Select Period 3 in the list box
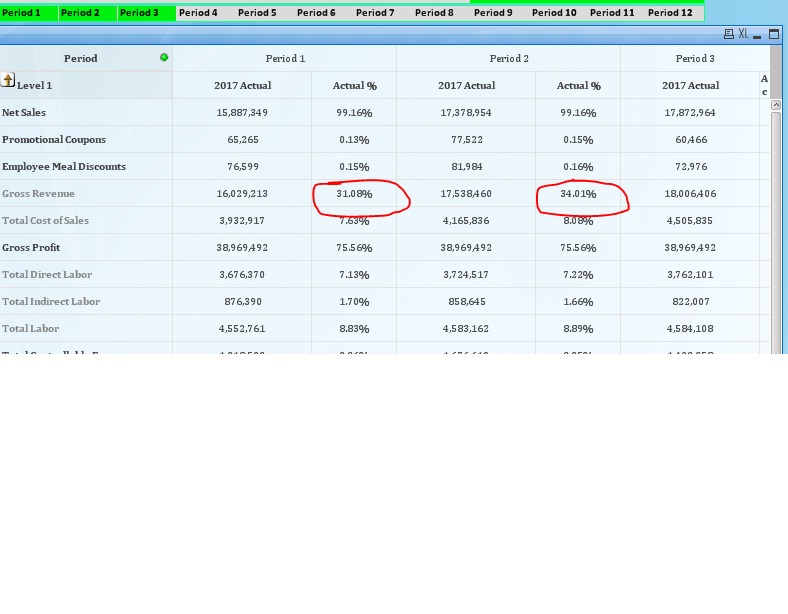 pyautogui.click(x=147, y=13)
